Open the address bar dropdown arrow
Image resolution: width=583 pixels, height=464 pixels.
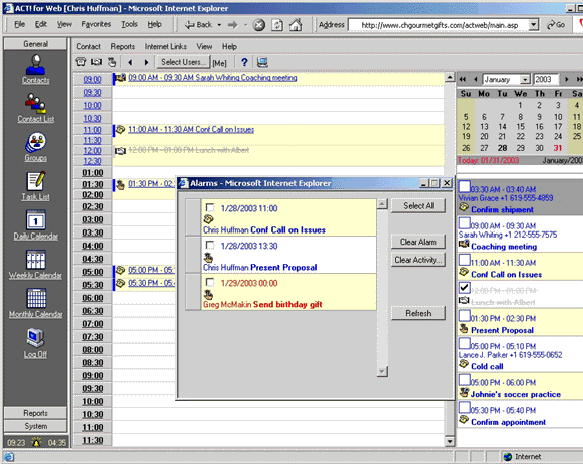tap(534, 25)
